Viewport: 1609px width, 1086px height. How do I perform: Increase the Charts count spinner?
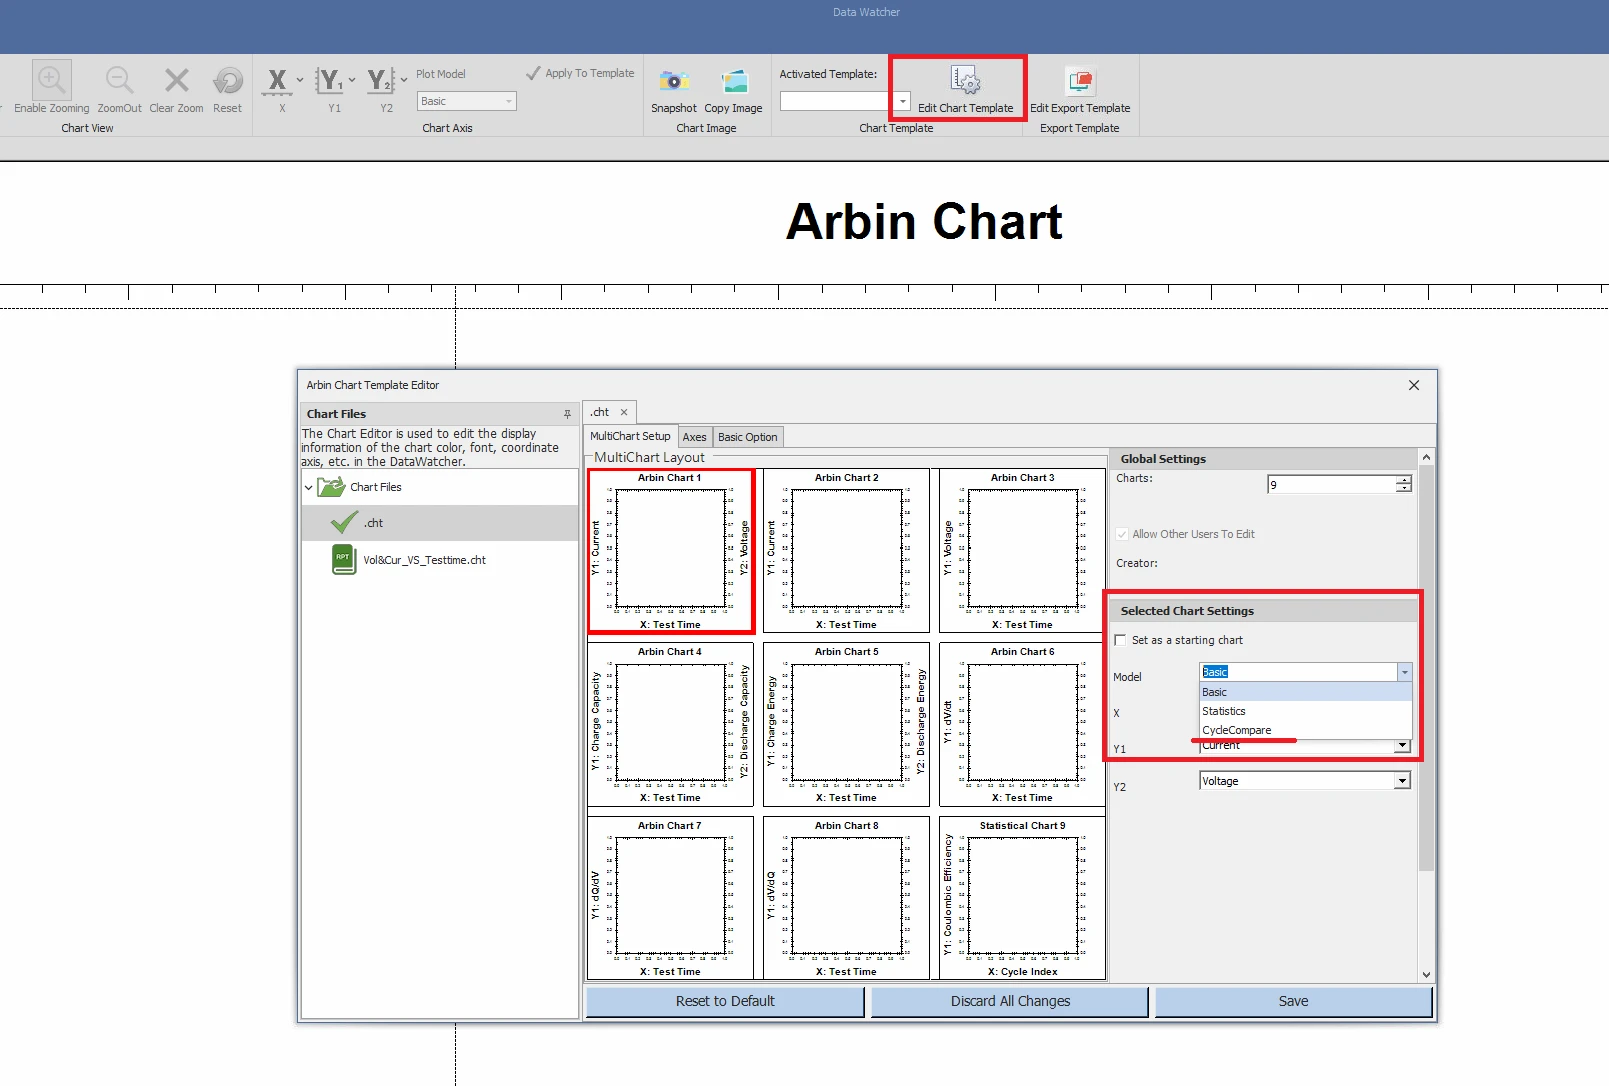[1404, 480]
